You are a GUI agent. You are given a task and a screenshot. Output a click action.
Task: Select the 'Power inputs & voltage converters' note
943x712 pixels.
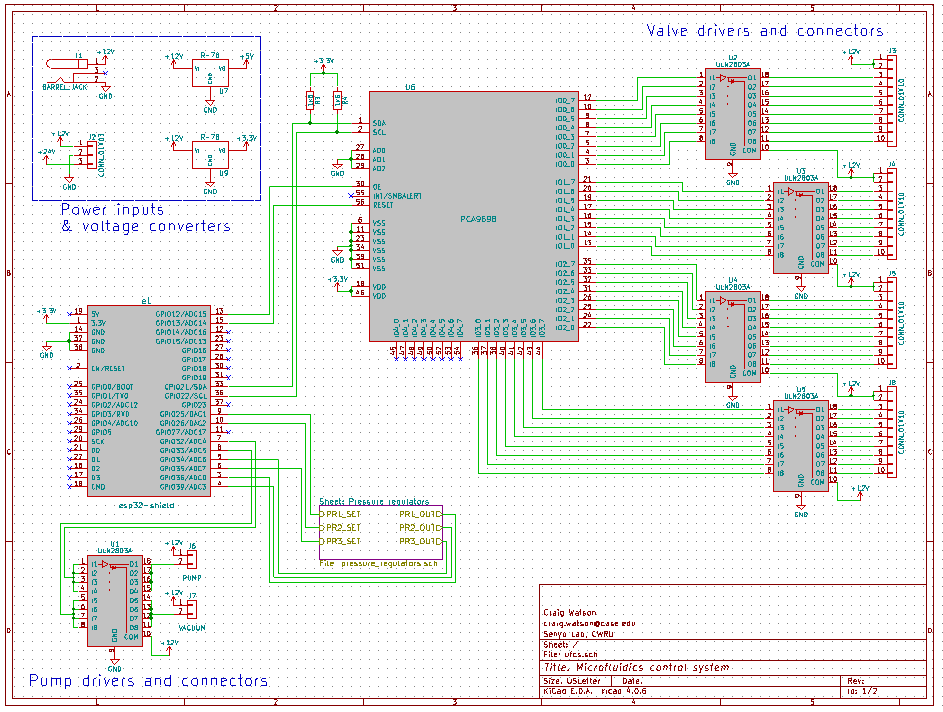[146, 218]
